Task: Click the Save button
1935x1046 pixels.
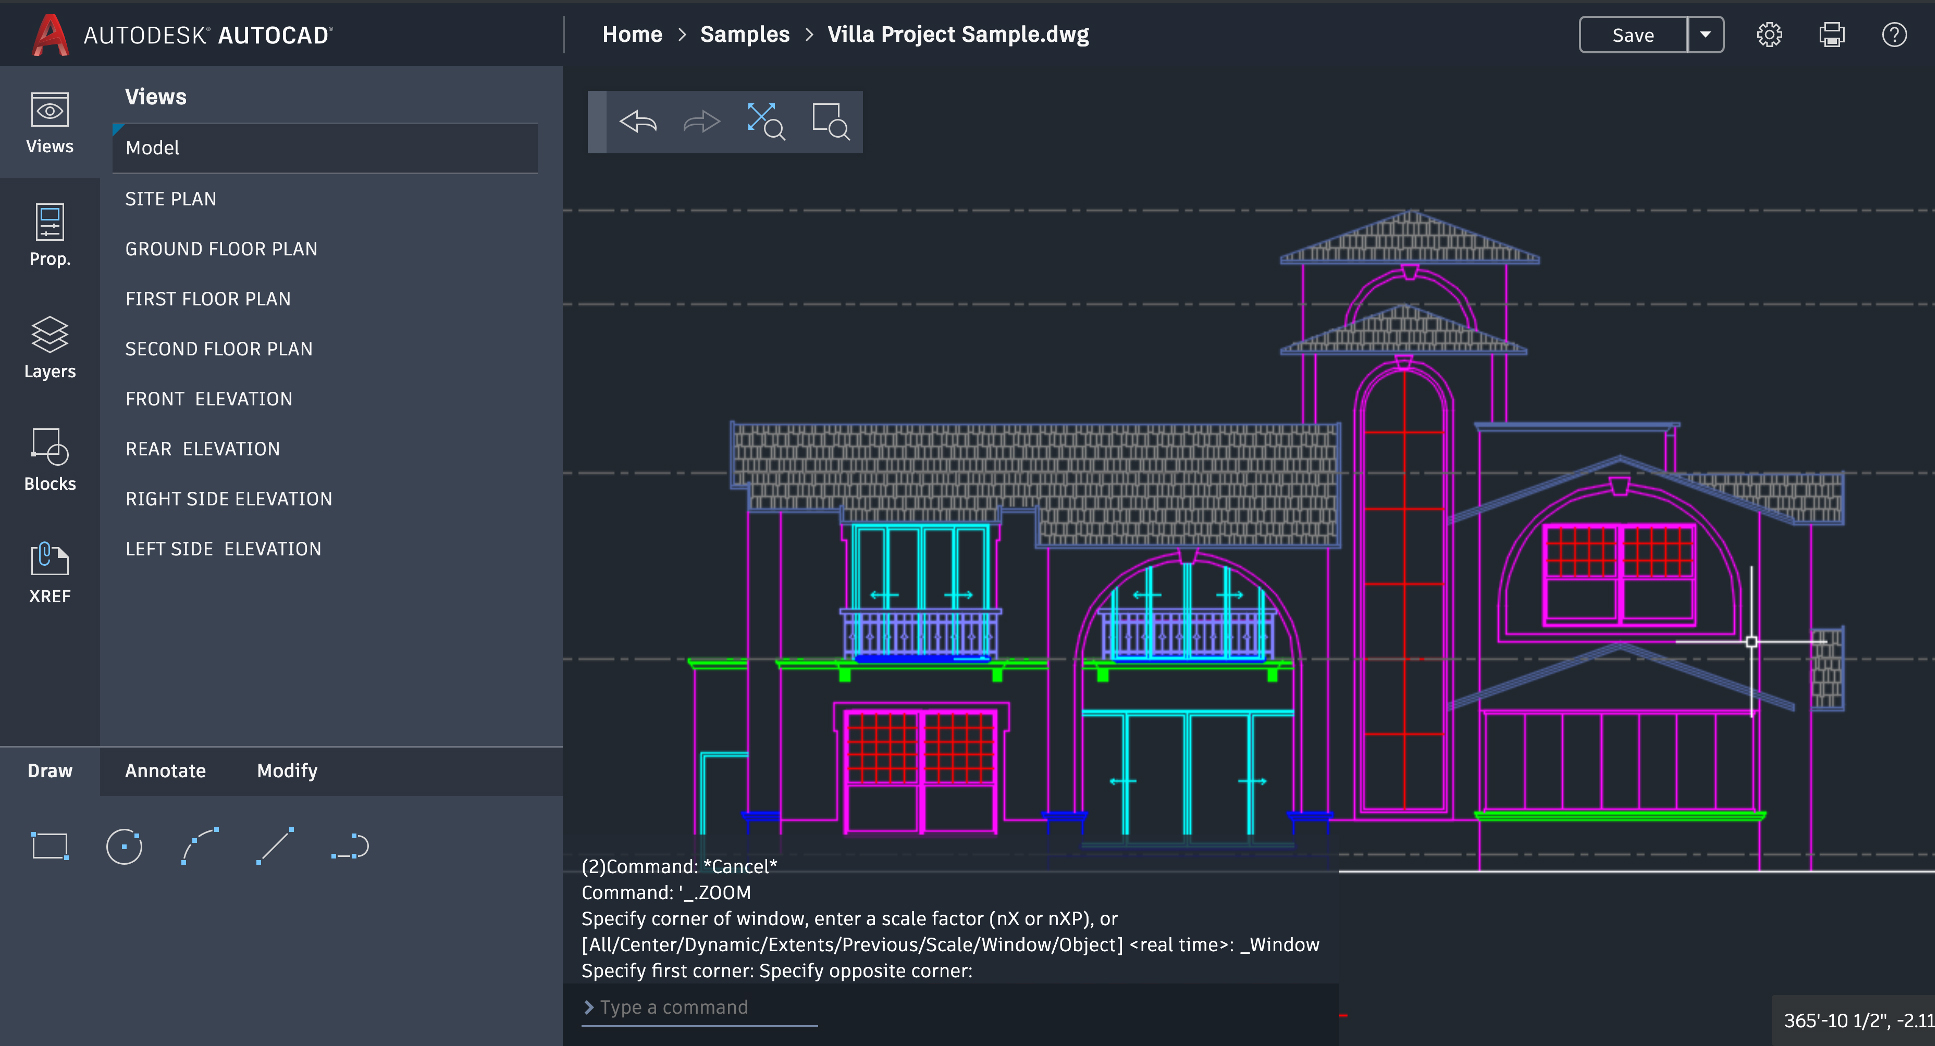Action: coord(1633,35)
